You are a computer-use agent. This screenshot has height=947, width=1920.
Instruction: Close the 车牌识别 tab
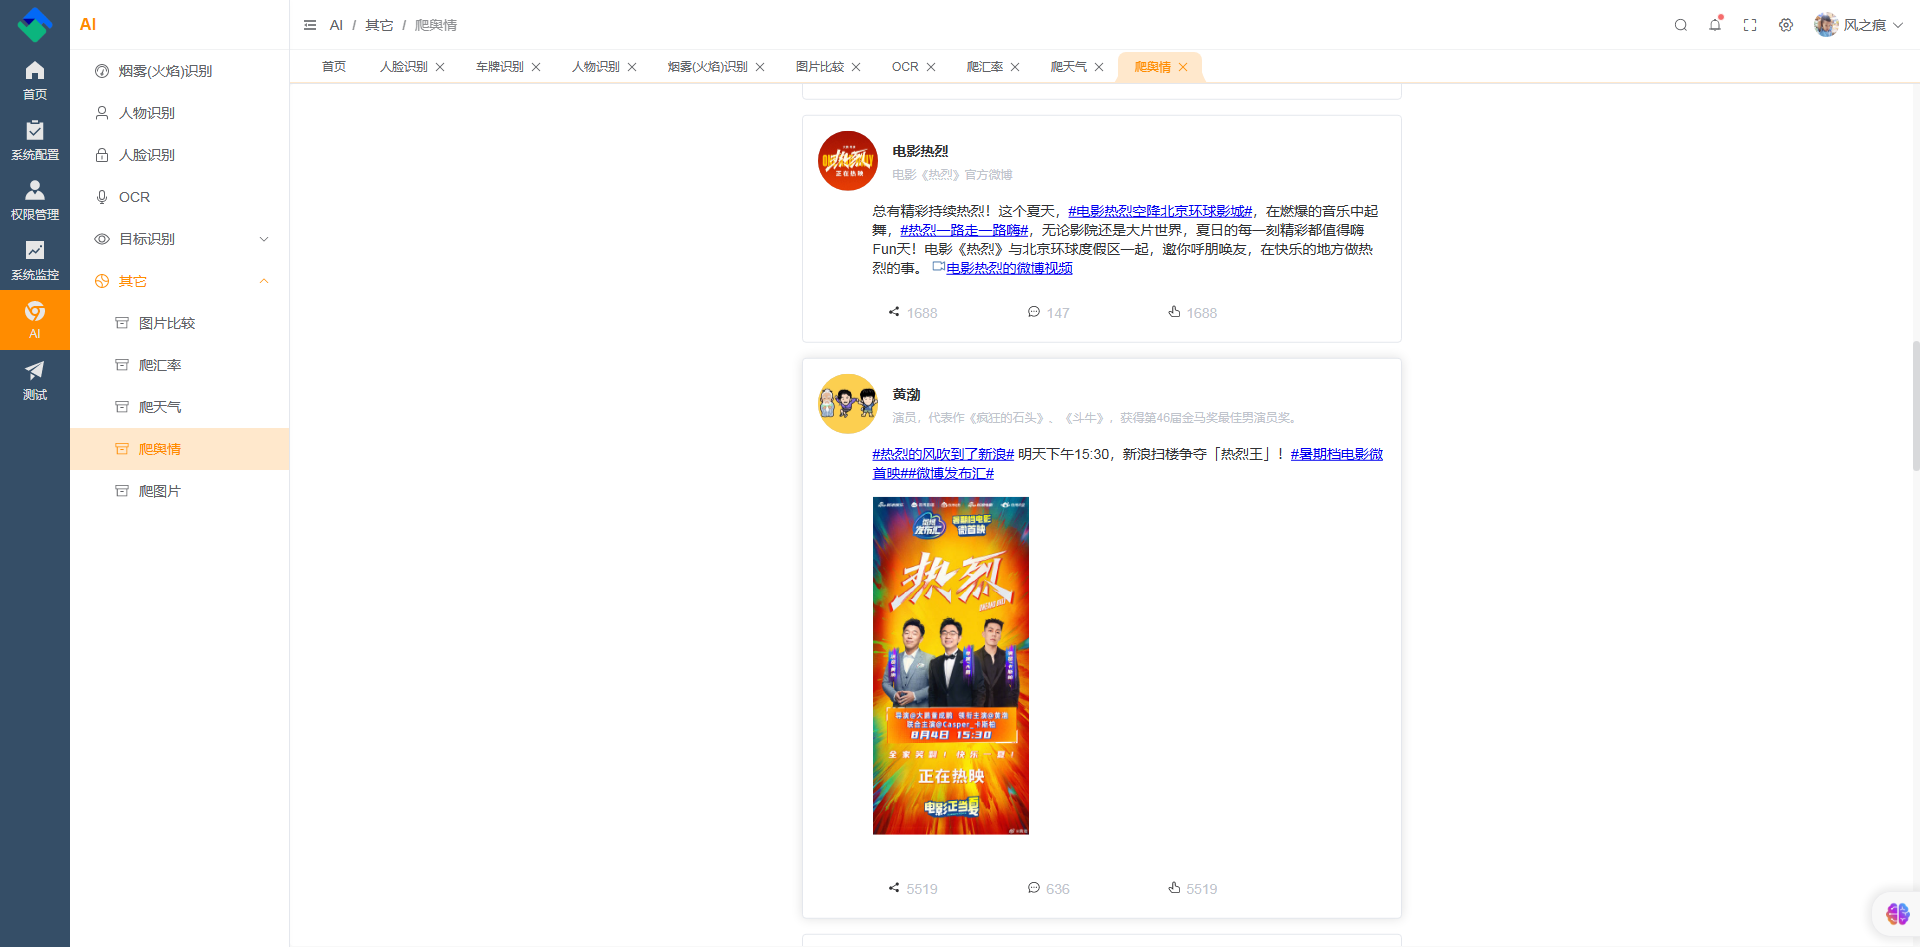536,67
